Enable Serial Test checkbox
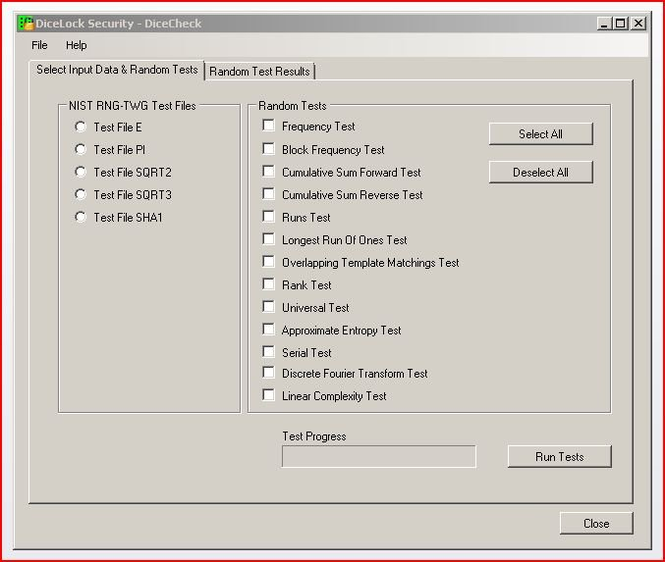The image size is (665, 562). [x=268, y=352]
